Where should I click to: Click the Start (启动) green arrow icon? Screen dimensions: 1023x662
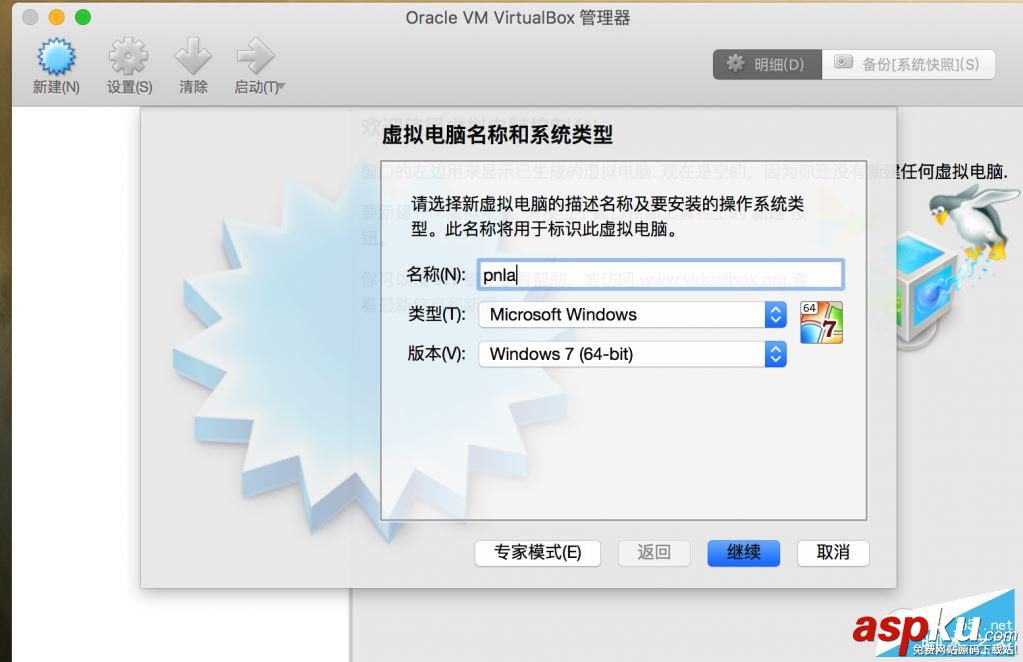pos(255,56)
